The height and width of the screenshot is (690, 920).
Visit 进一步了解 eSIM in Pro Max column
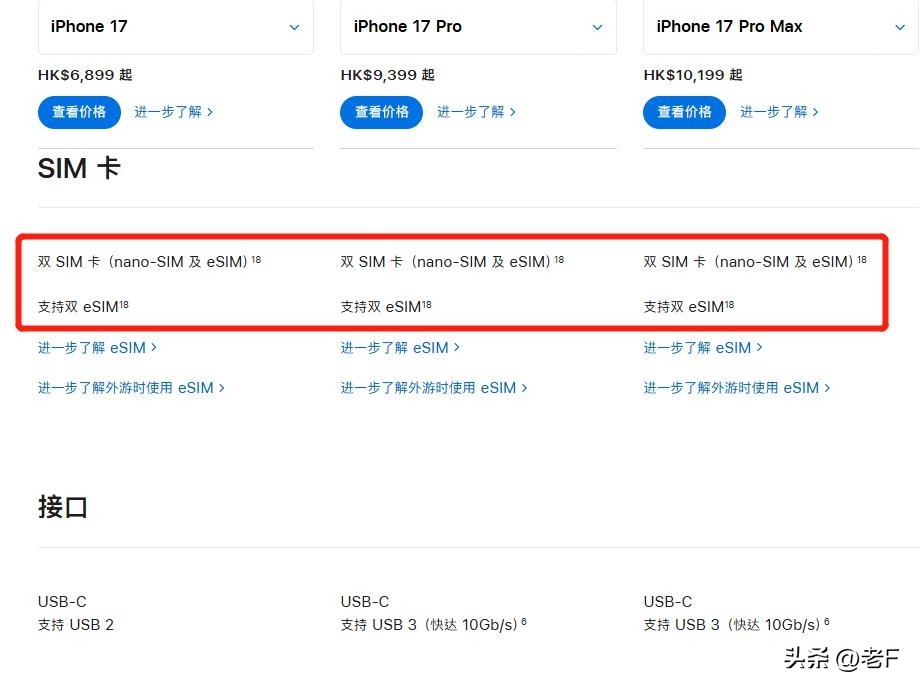[703, 348]
